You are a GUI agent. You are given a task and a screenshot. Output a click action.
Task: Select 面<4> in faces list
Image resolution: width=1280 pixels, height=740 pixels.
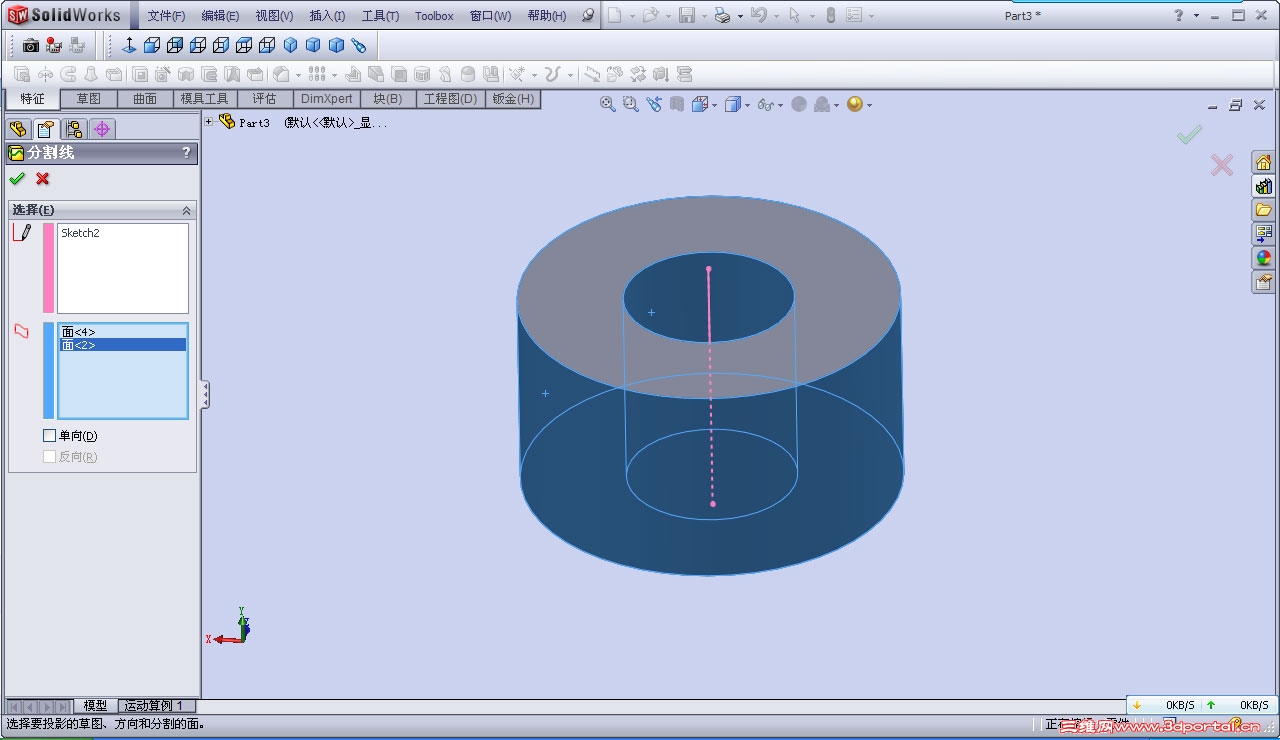click(123, 332)
